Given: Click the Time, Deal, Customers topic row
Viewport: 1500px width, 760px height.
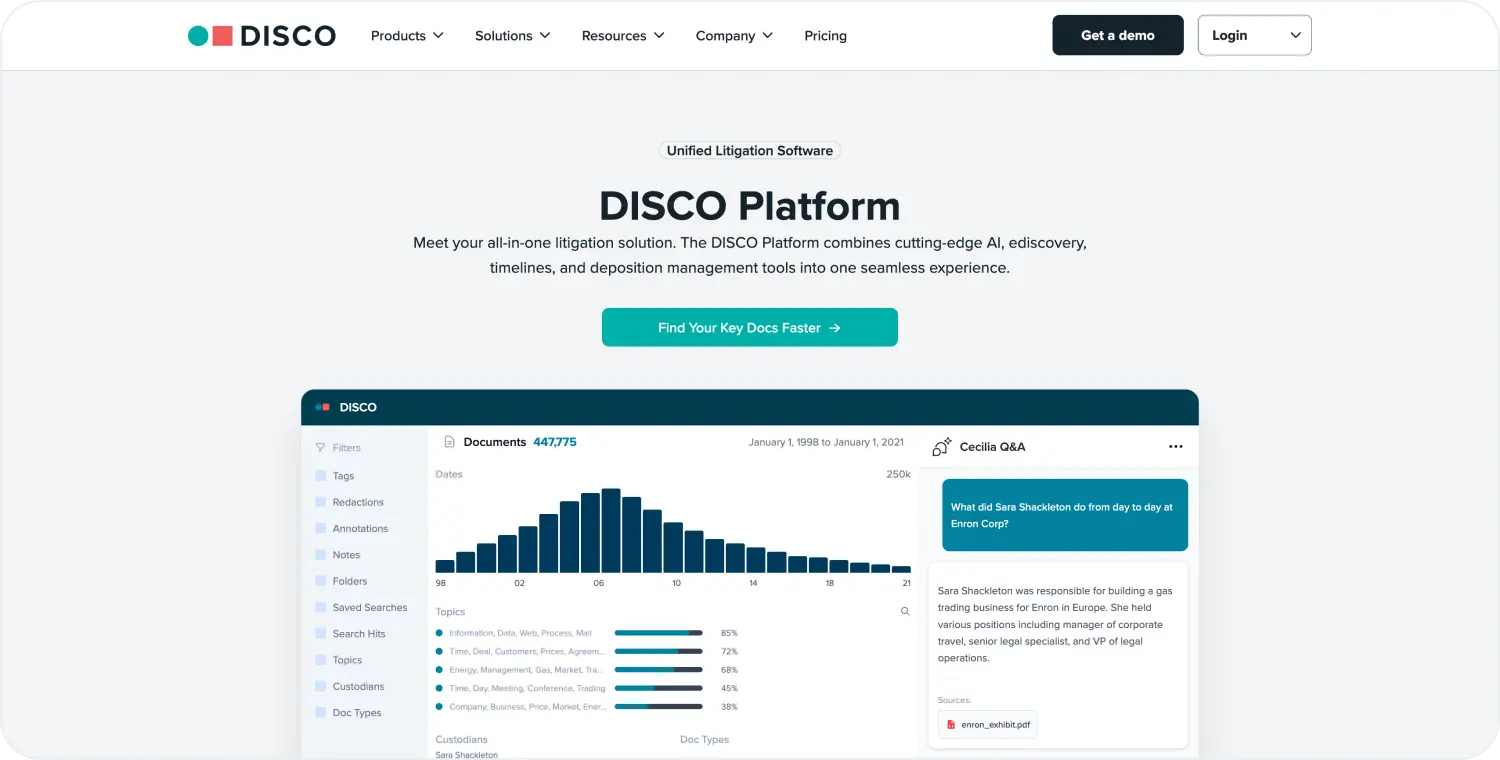Looking at the screenshot, I should click(587, 651).
